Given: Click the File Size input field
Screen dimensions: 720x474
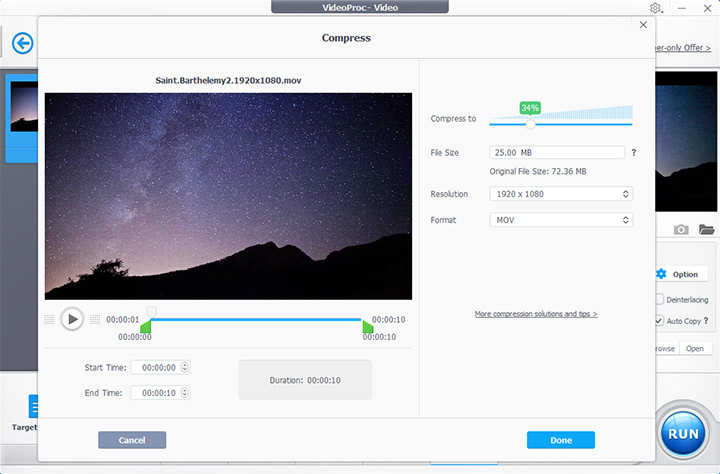Looking at the screenshot, I should (557, 152).
